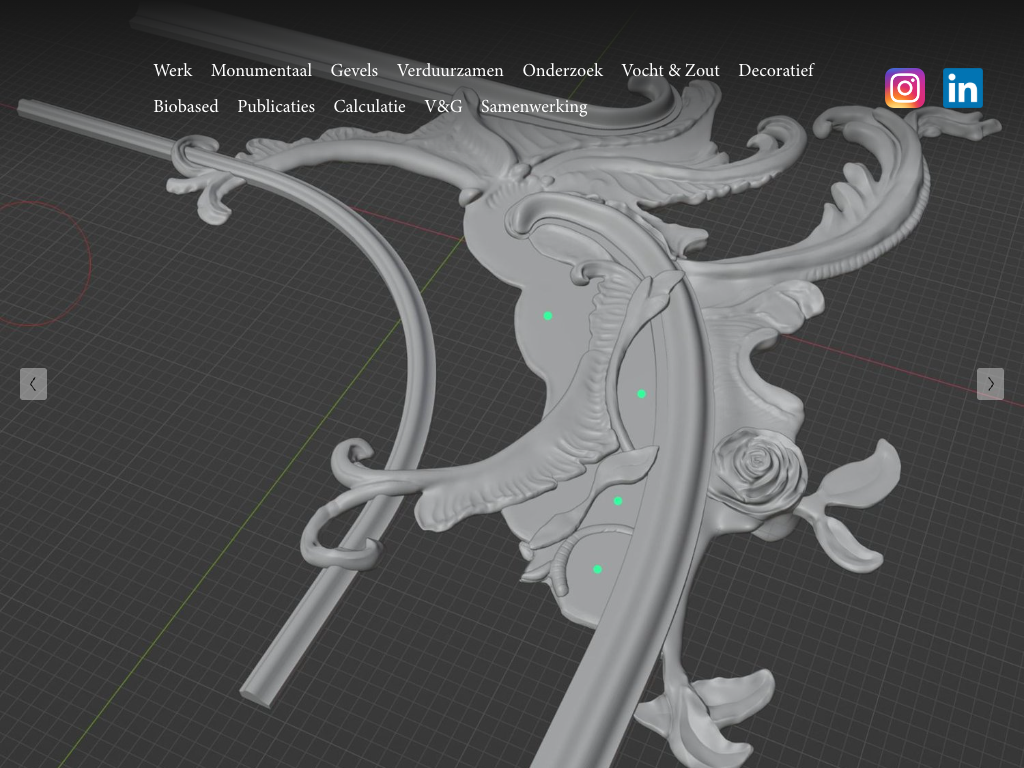Screen dimensions: 1024x768
Task: Select Onderzoek in the navigation
Action: coord(562,70)
